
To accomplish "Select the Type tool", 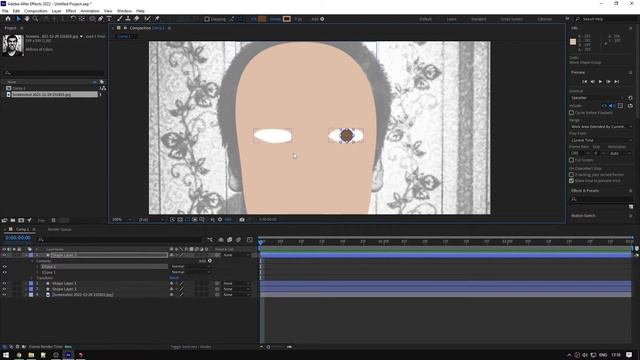I will (x=109, y=19).
